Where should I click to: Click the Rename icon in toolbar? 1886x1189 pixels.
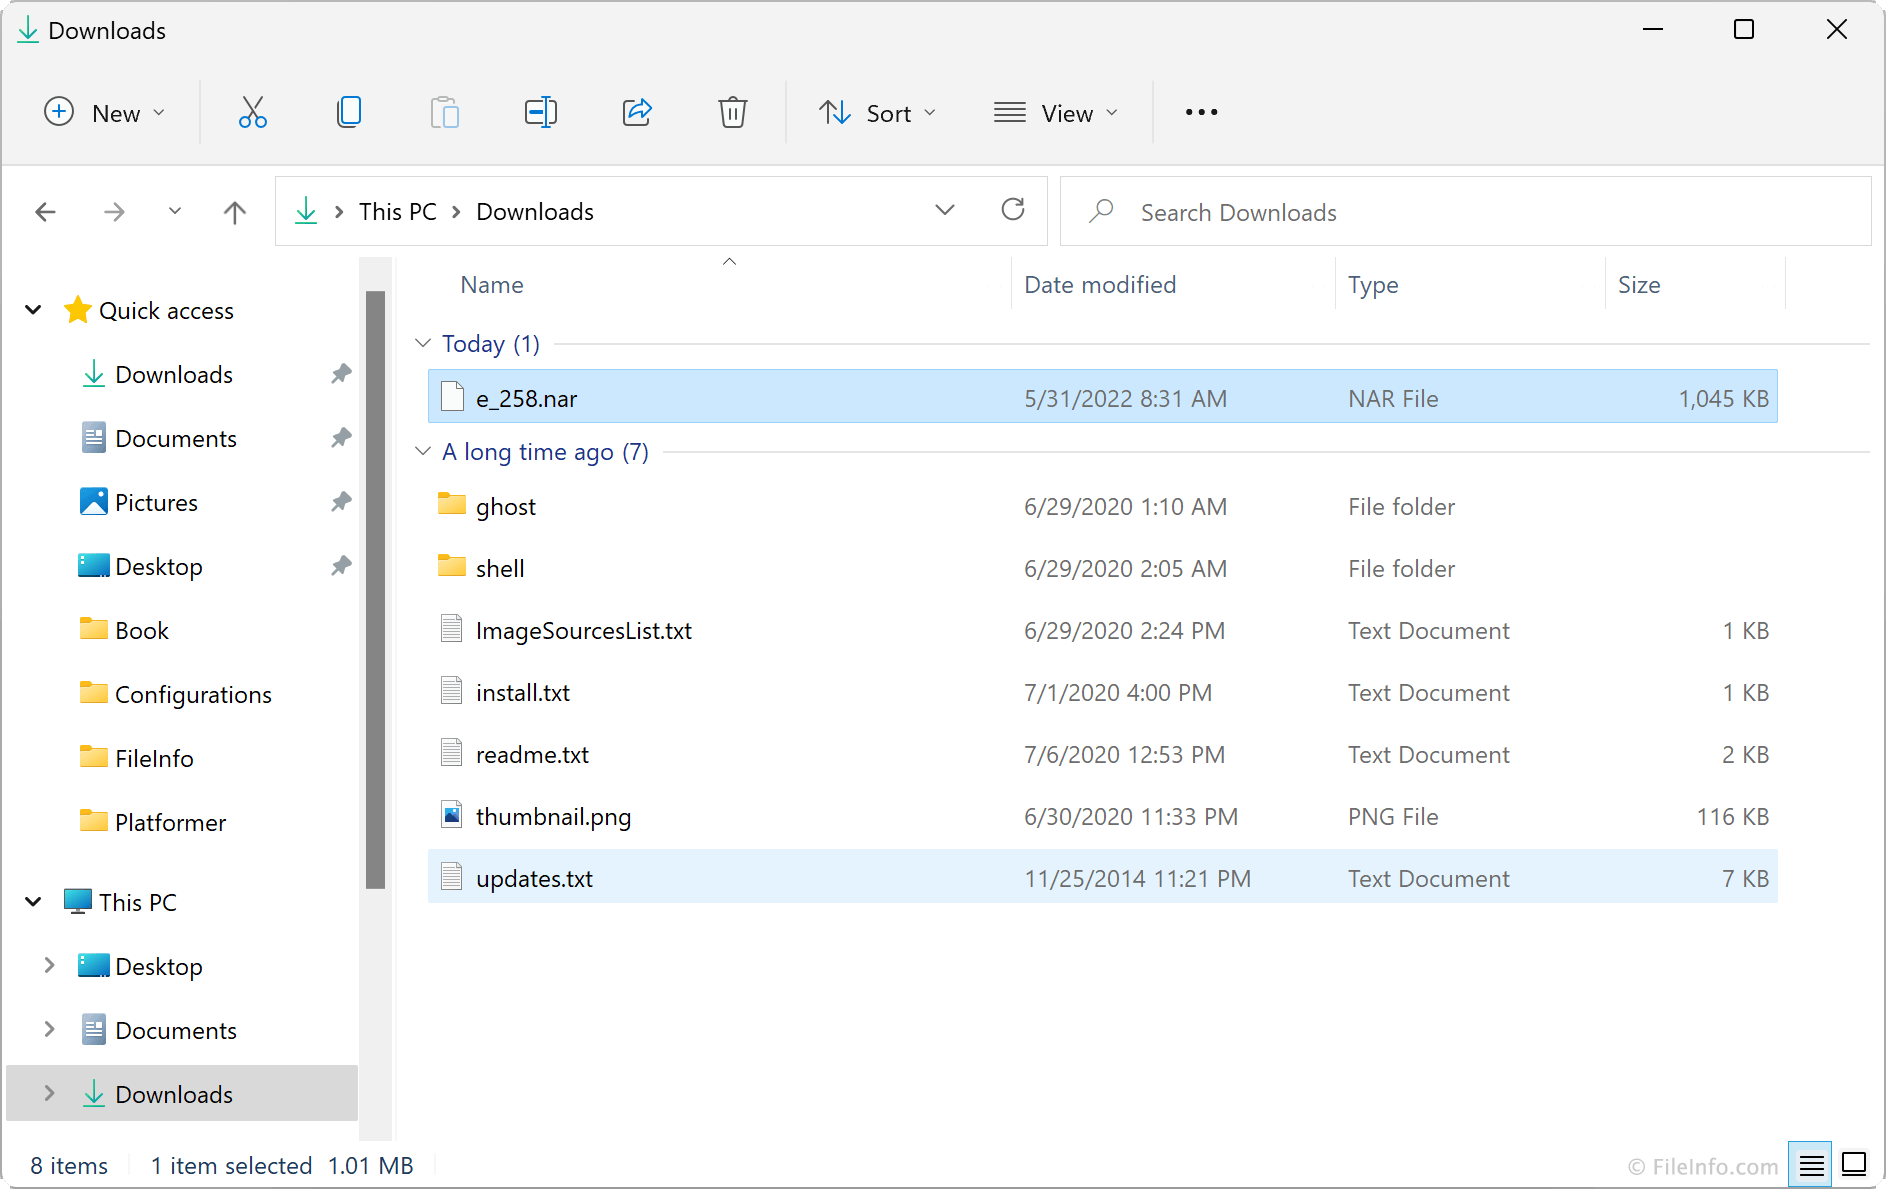541,112
